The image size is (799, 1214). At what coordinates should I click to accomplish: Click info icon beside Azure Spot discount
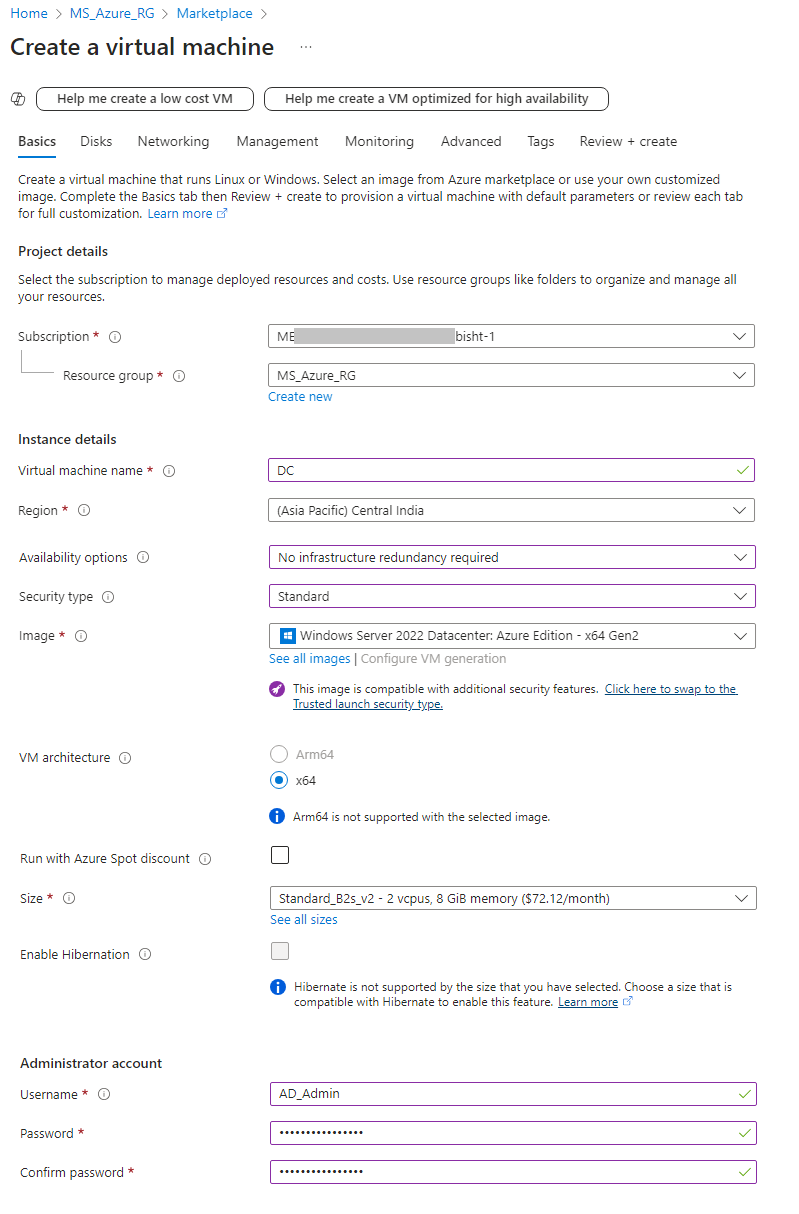[205, 859]
